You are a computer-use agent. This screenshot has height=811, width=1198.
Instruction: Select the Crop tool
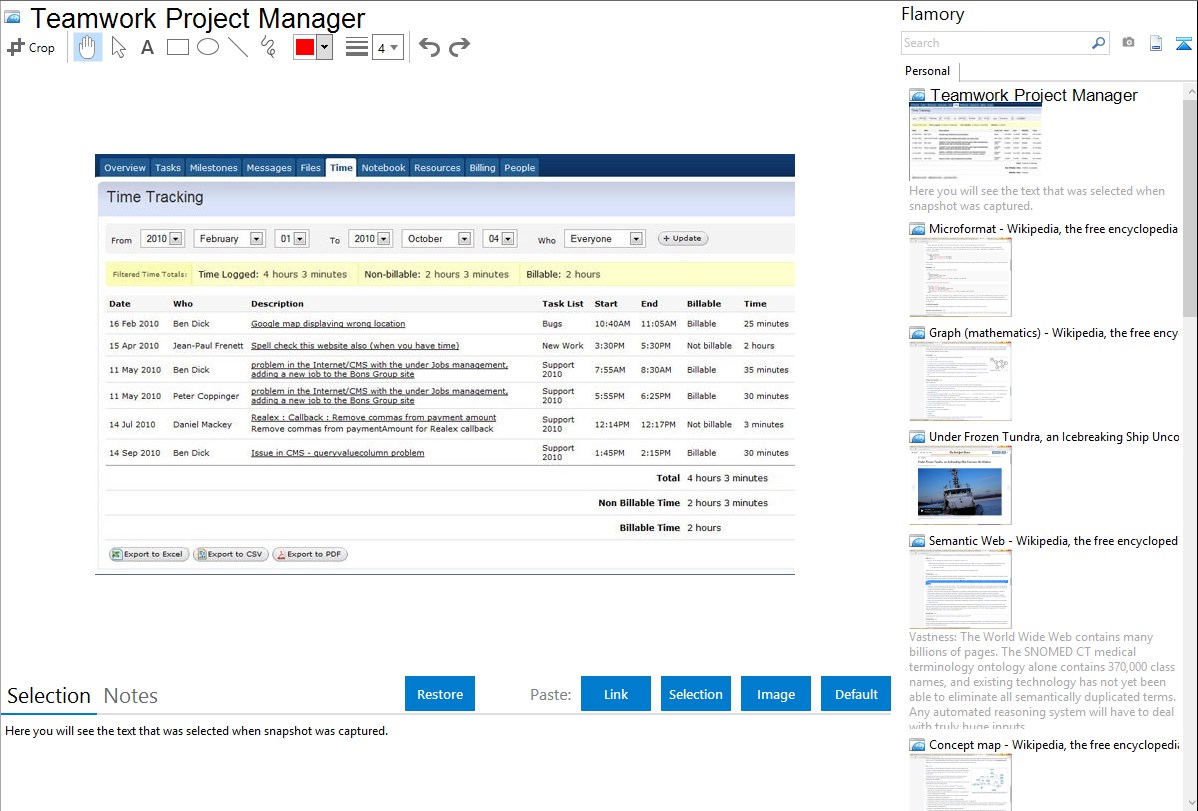[31, 47]
